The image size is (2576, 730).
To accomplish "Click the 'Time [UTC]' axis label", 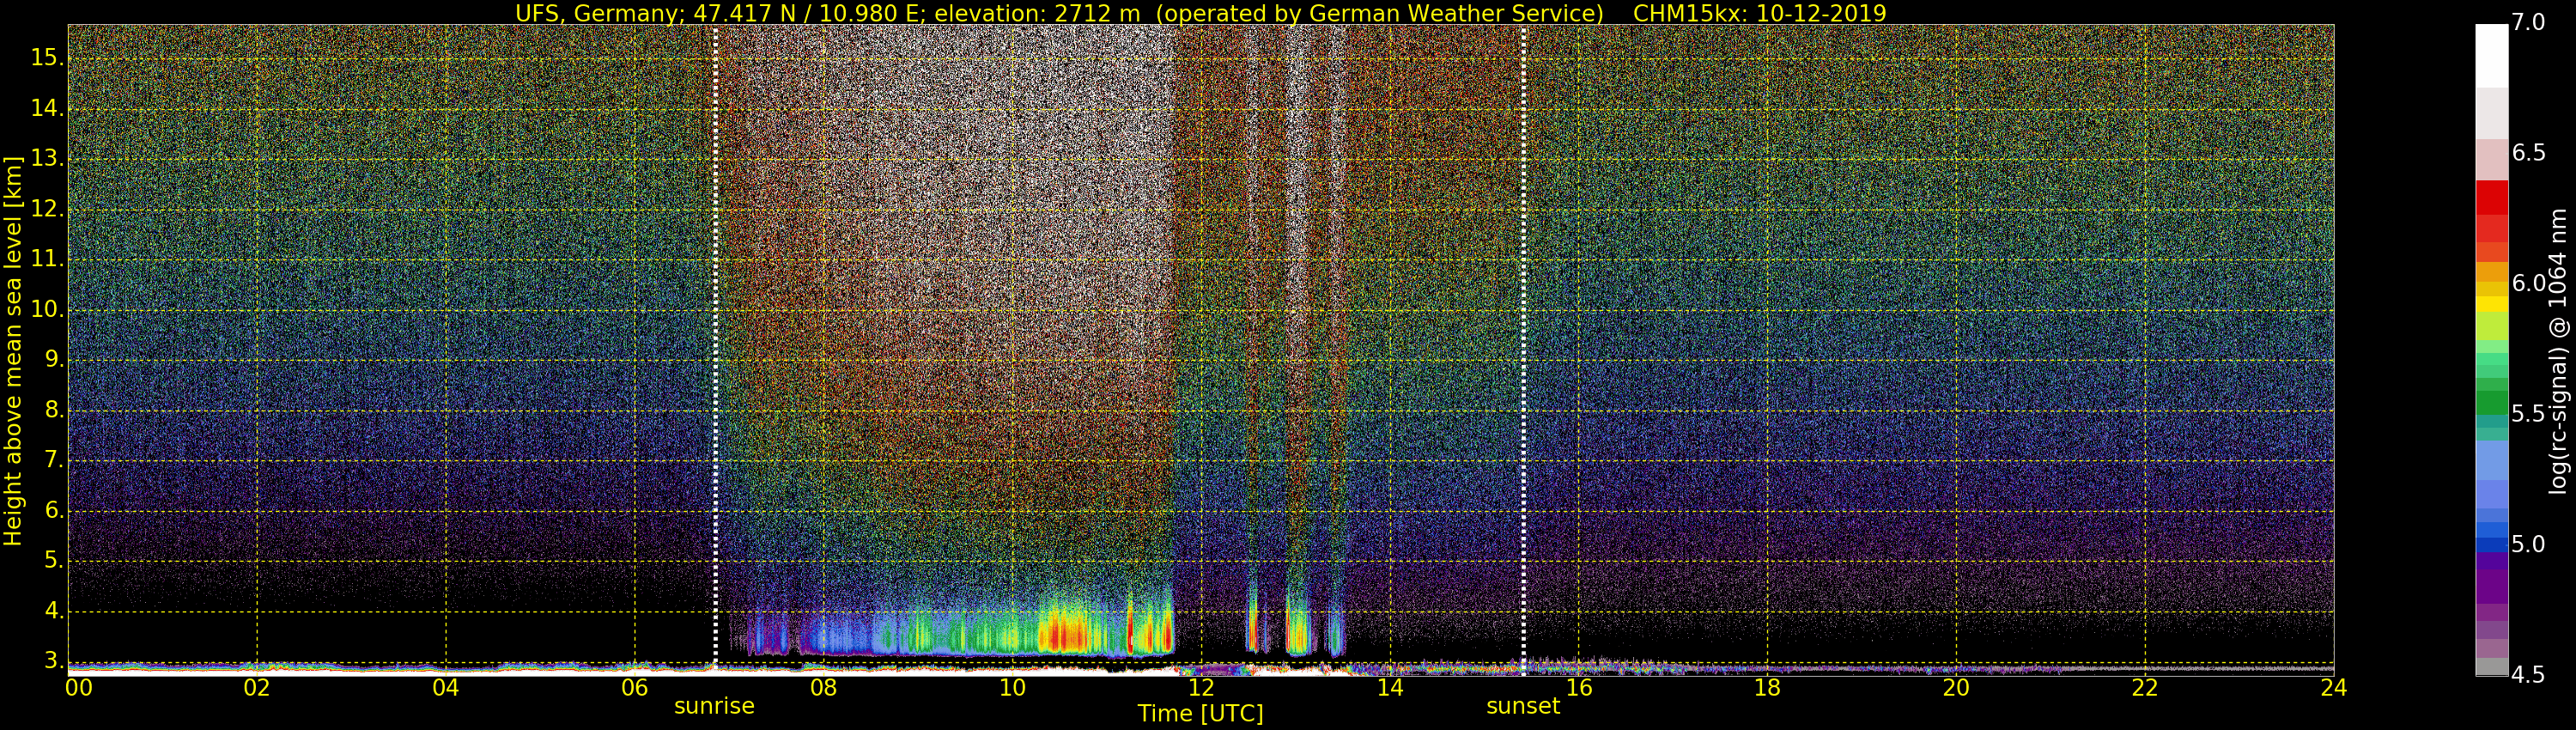I will (x=1200, y=714).
